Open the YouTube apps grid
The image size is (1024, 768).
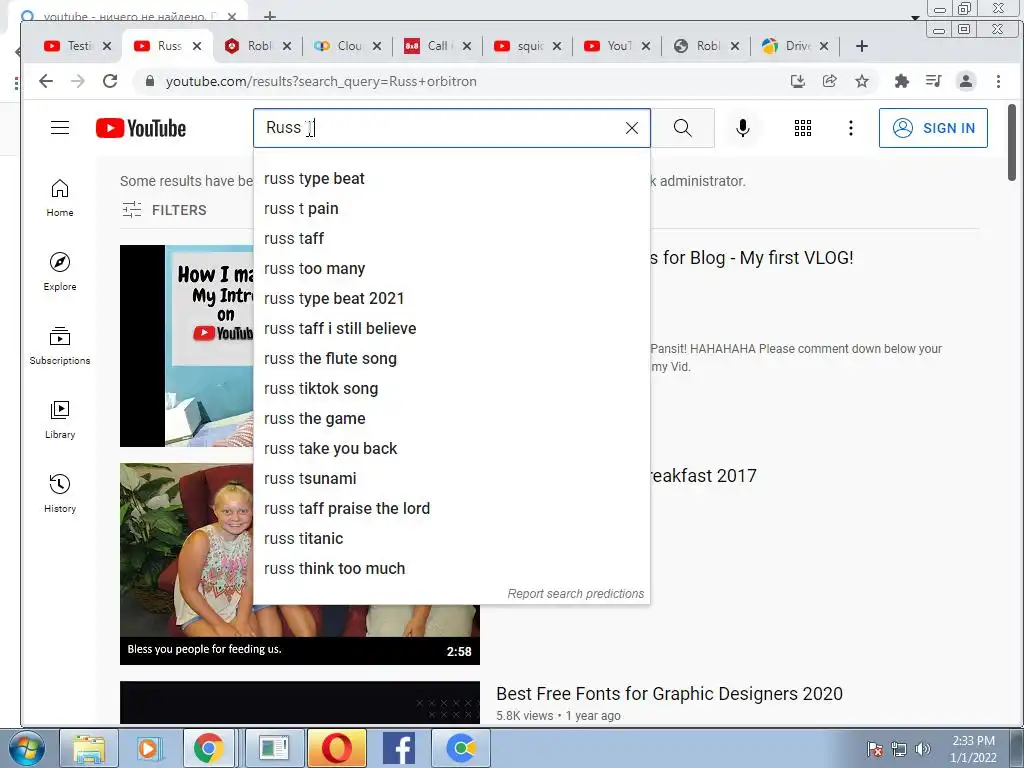point(803,128)
